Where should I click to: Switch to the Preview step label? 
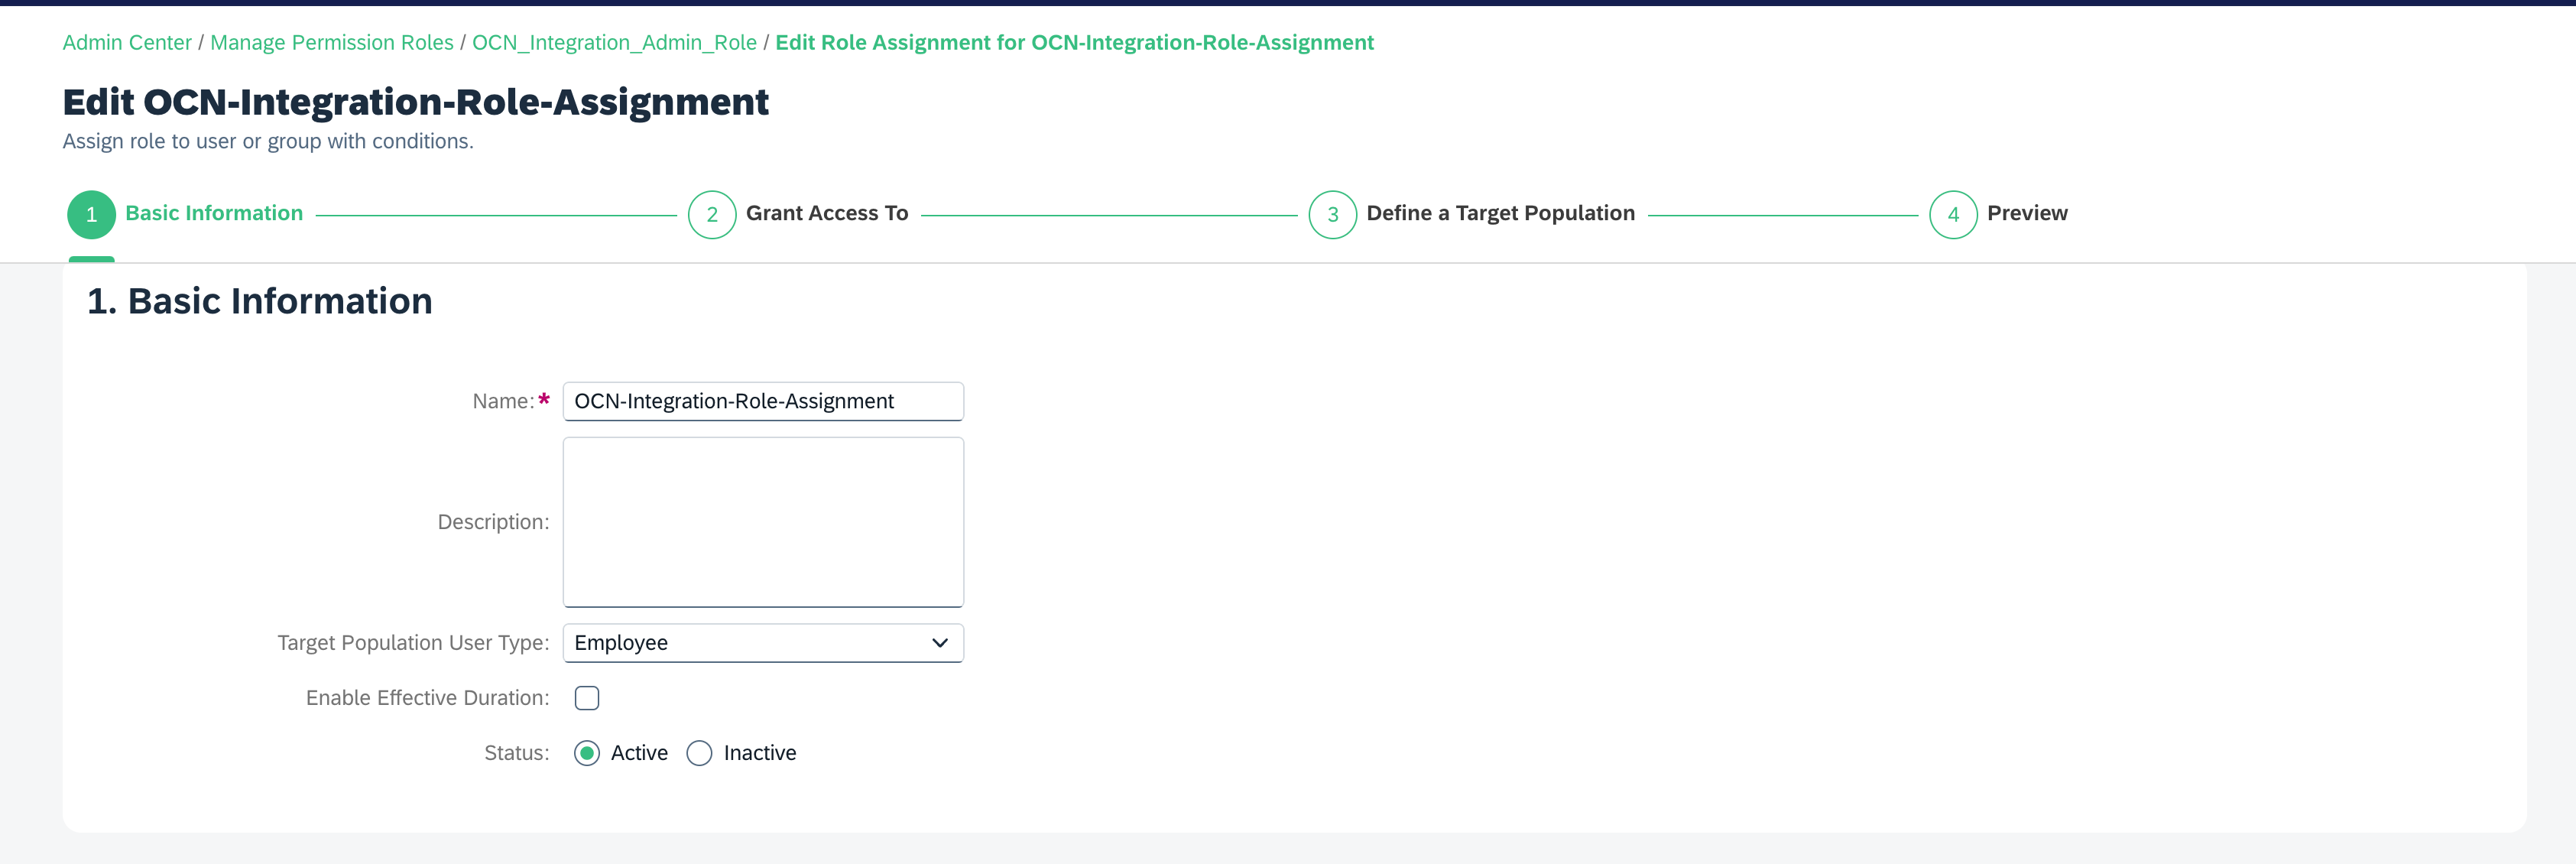[2026, 213]
